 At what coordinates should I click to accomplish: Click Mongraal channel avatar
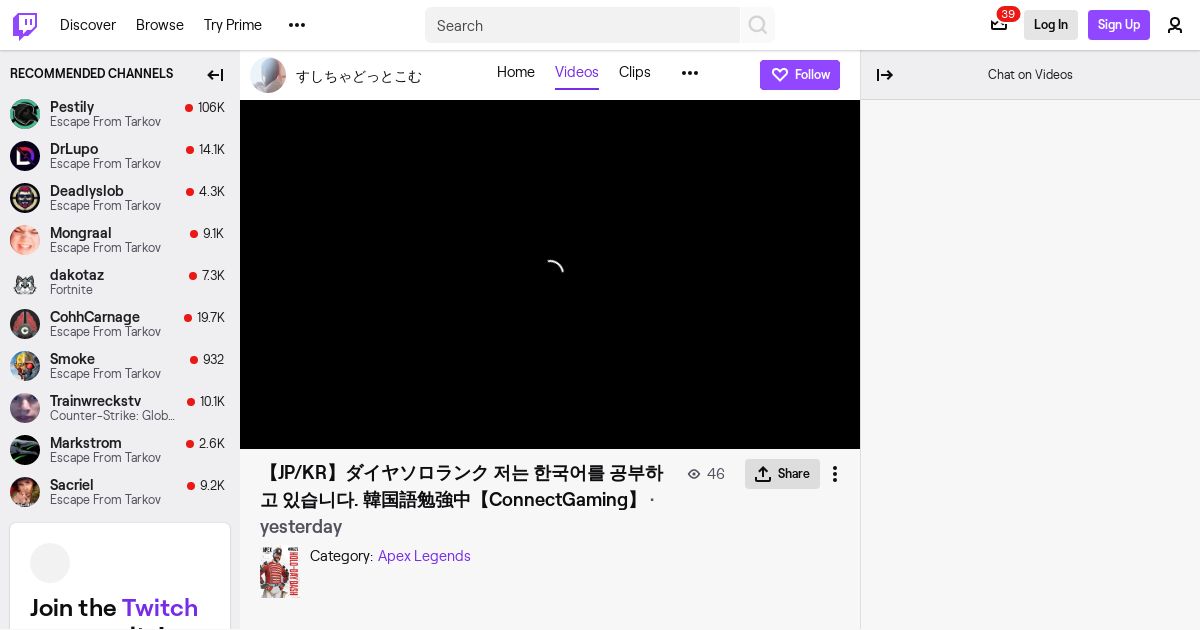(x=25, y=240)
